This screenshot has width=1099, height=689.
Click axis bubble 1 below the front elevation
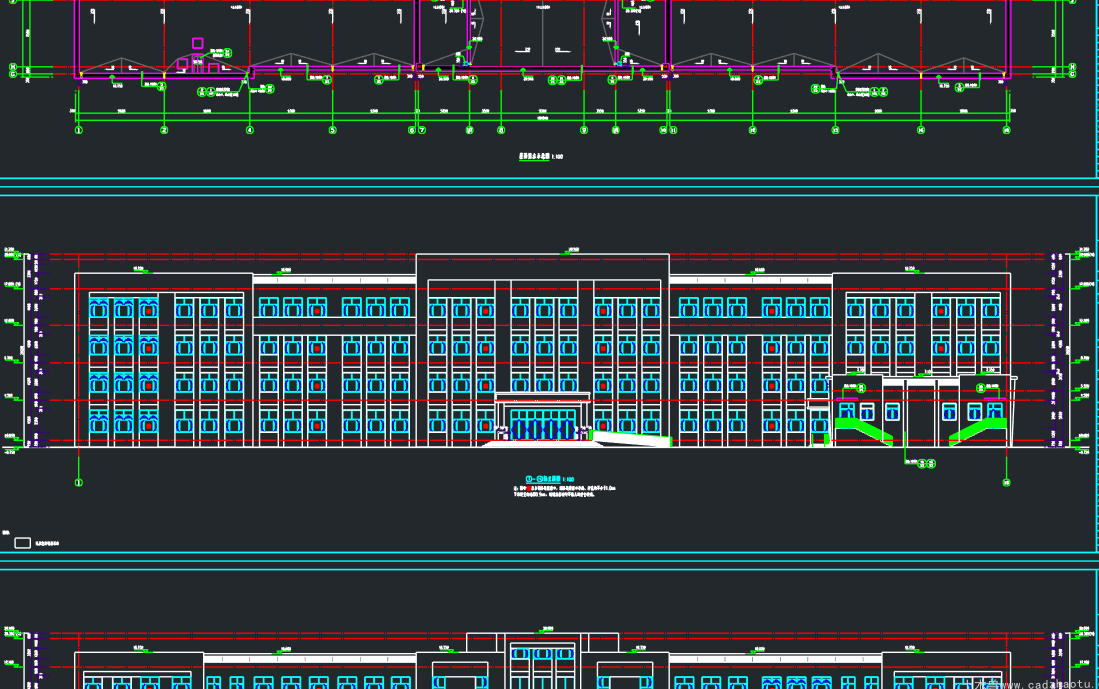78,482
